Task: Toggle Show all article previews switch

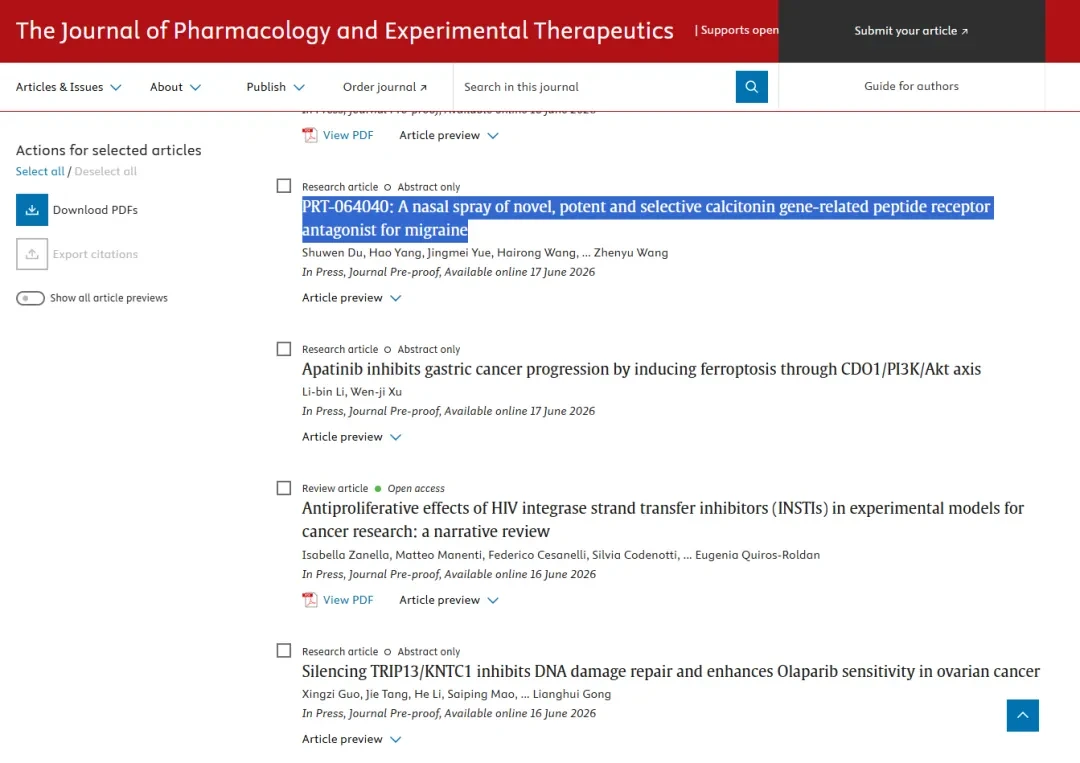Action: (30, 298)
